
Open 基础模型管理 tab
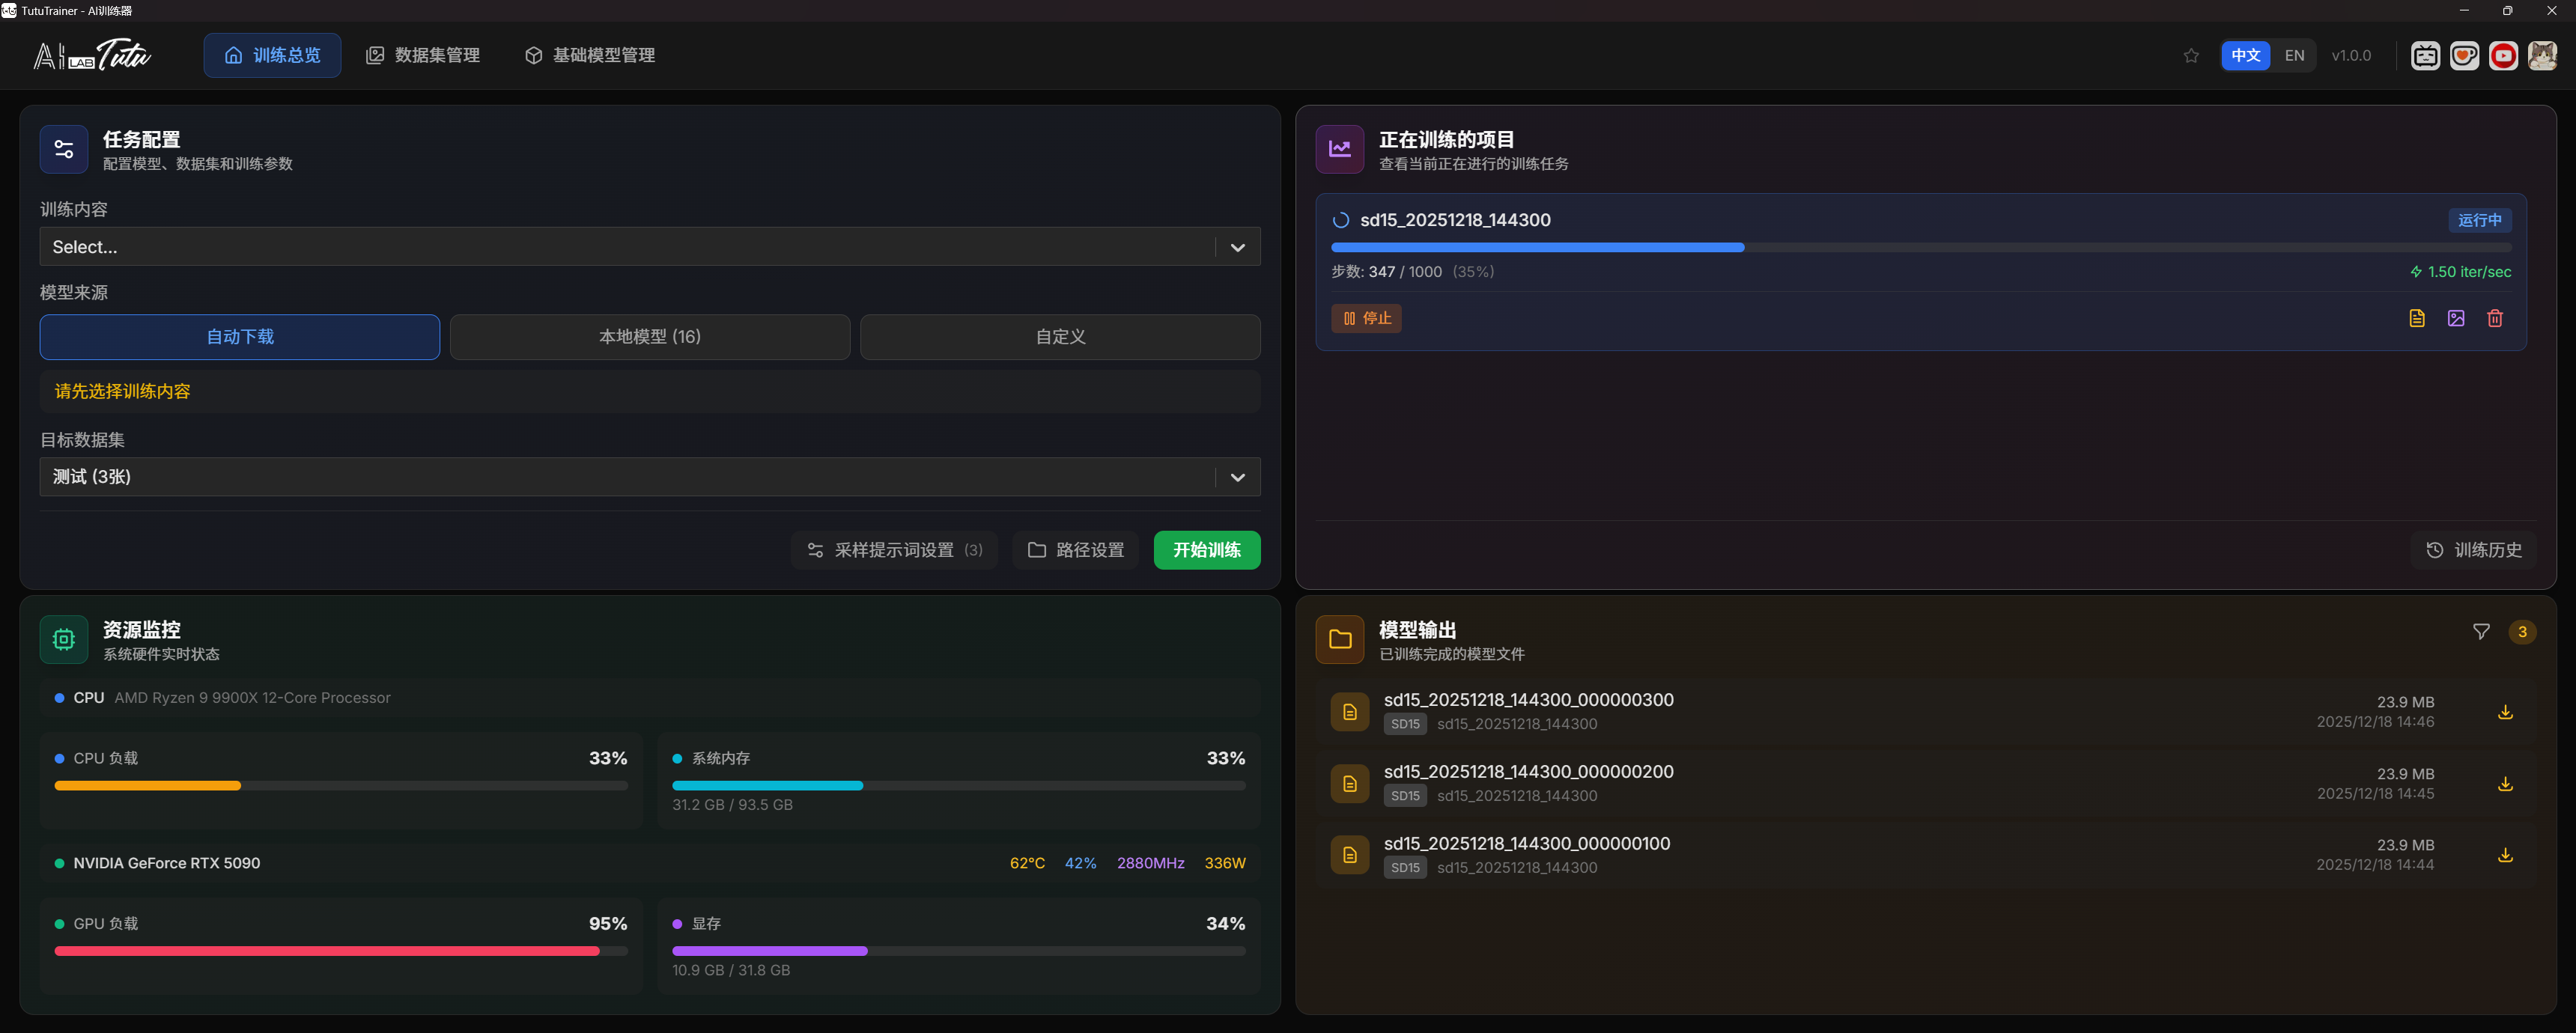[x=590, y=56]
